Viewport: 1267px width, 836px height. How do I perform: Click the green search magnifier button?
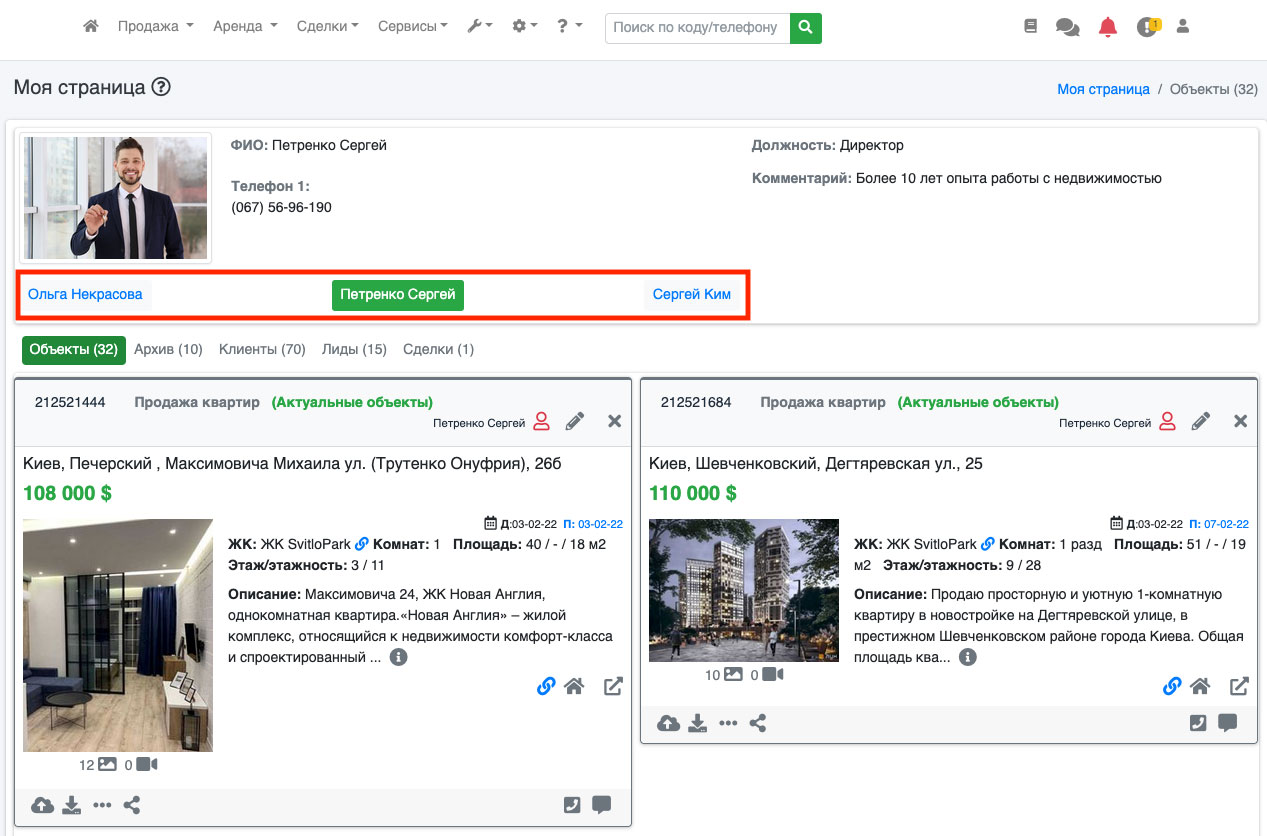805,28
